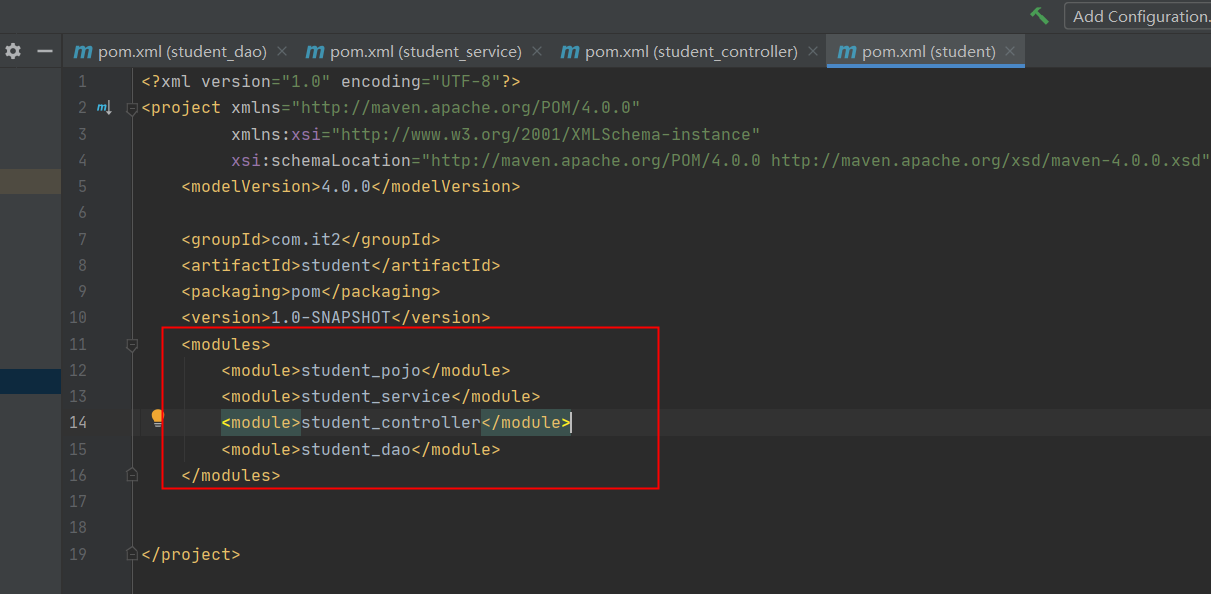Click the Maven gutter icon on line 2
Image resolution: width=1211 pixels, height=594 pixels.
(103, 108)
